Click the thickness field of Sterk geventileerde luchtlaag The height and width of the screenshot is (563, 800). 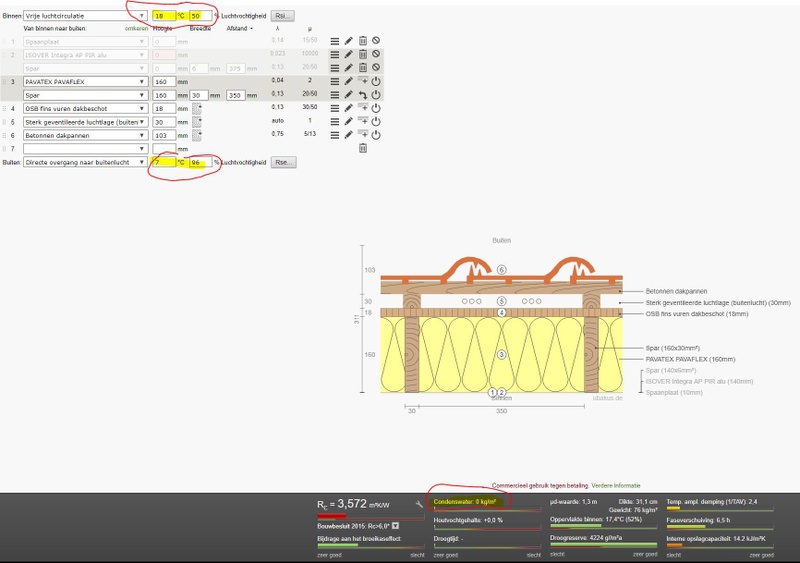[x=164, y=122]
